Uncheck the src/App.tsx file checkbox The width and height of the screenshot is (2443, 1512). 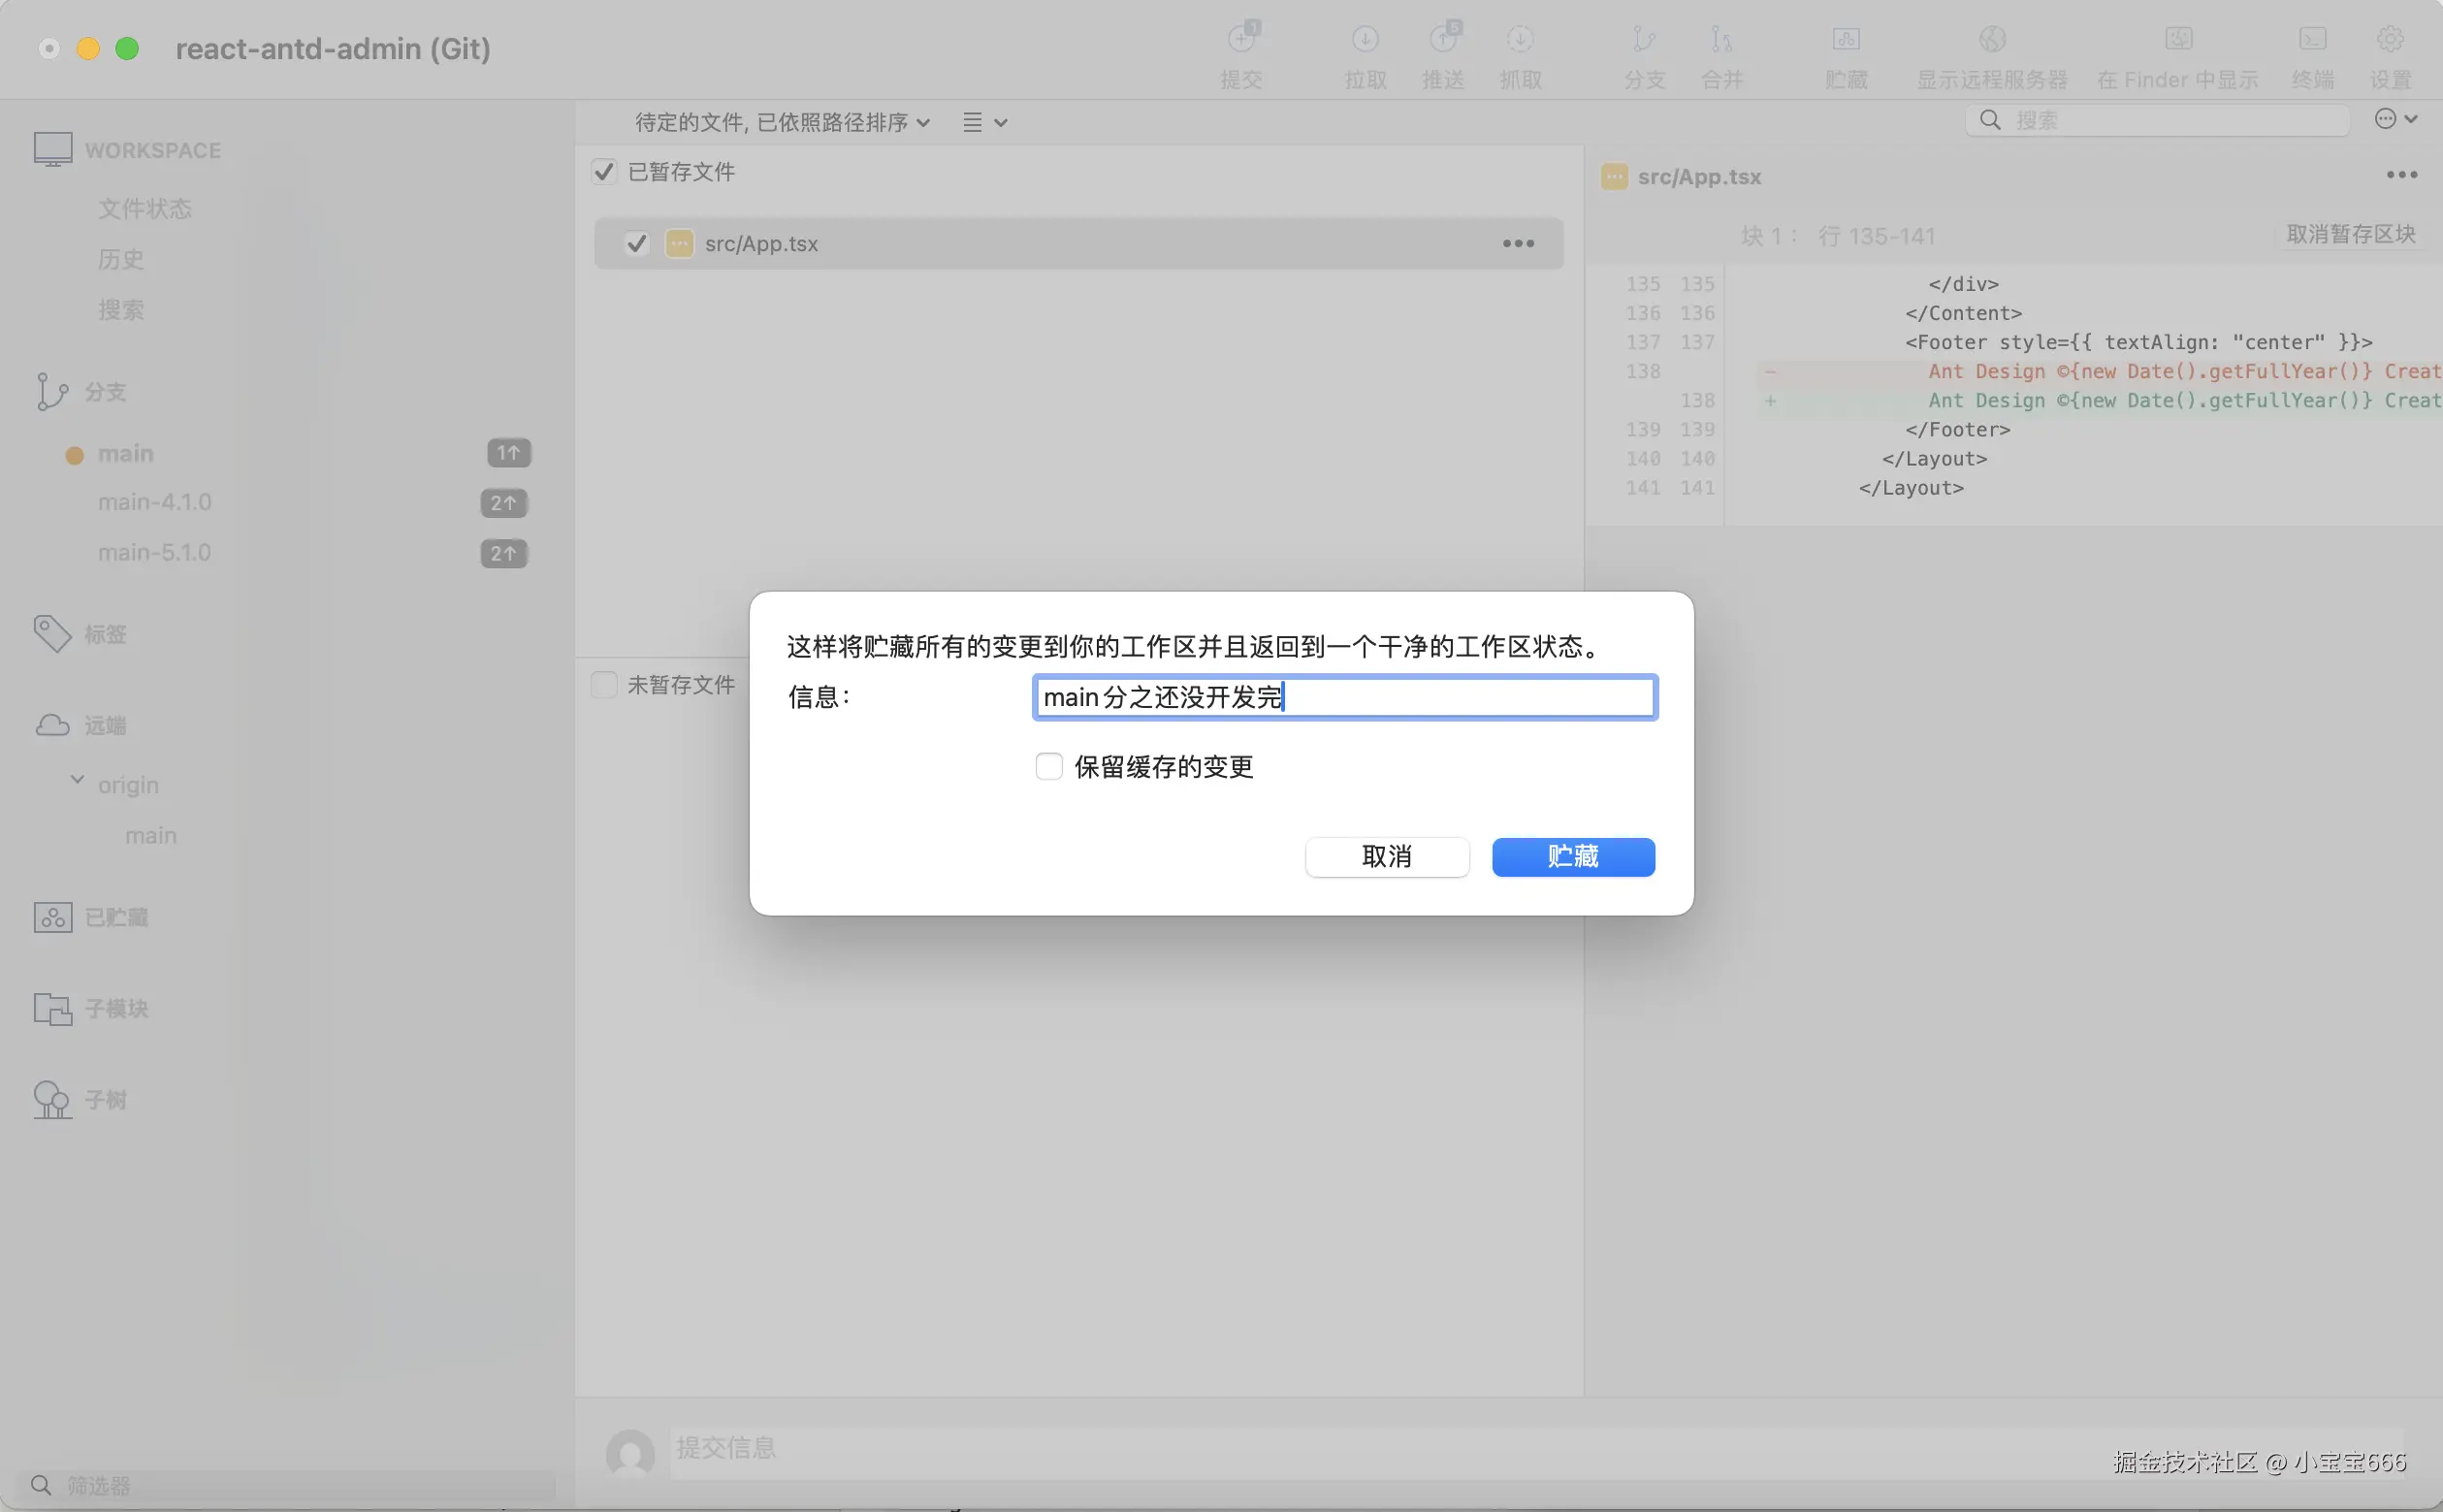coord(637,243)
